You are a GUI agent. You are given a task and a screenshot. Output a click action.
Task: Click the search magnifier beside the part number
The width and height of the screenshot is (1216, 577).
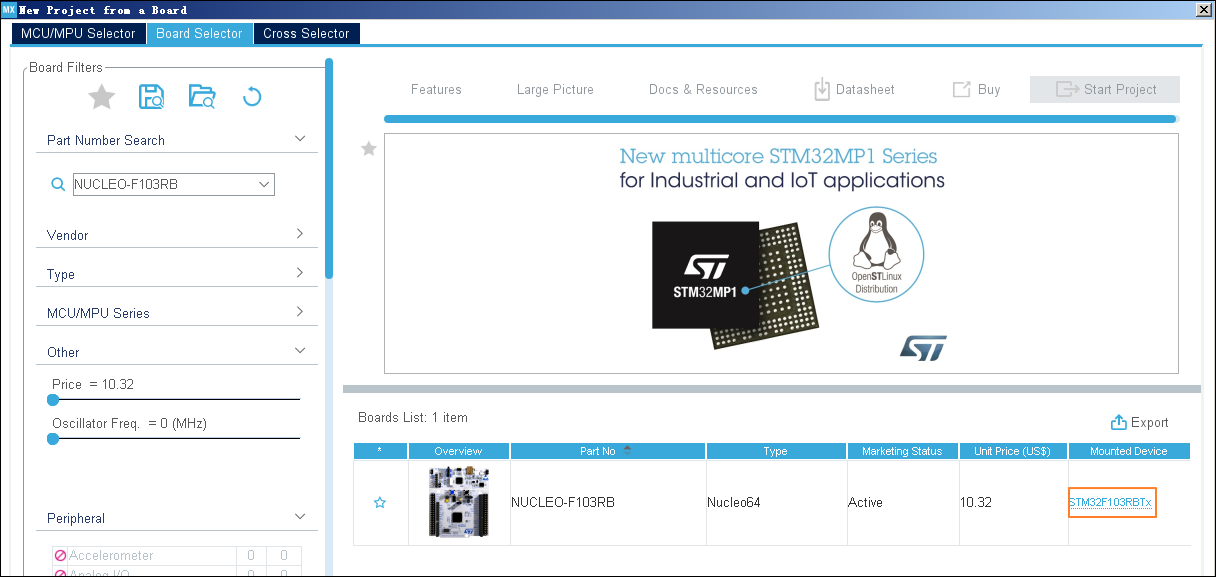57,184
